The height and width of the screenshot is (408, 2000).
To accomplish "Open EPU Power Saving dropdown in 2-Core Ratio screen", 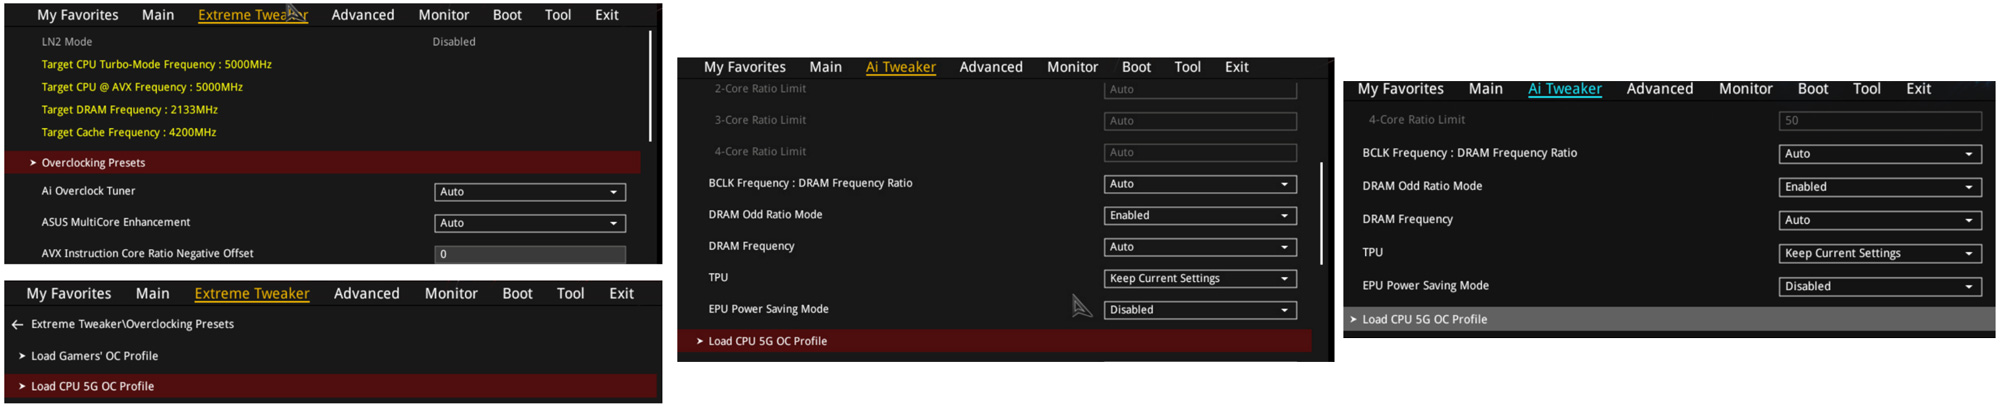I will (1201, 310).
